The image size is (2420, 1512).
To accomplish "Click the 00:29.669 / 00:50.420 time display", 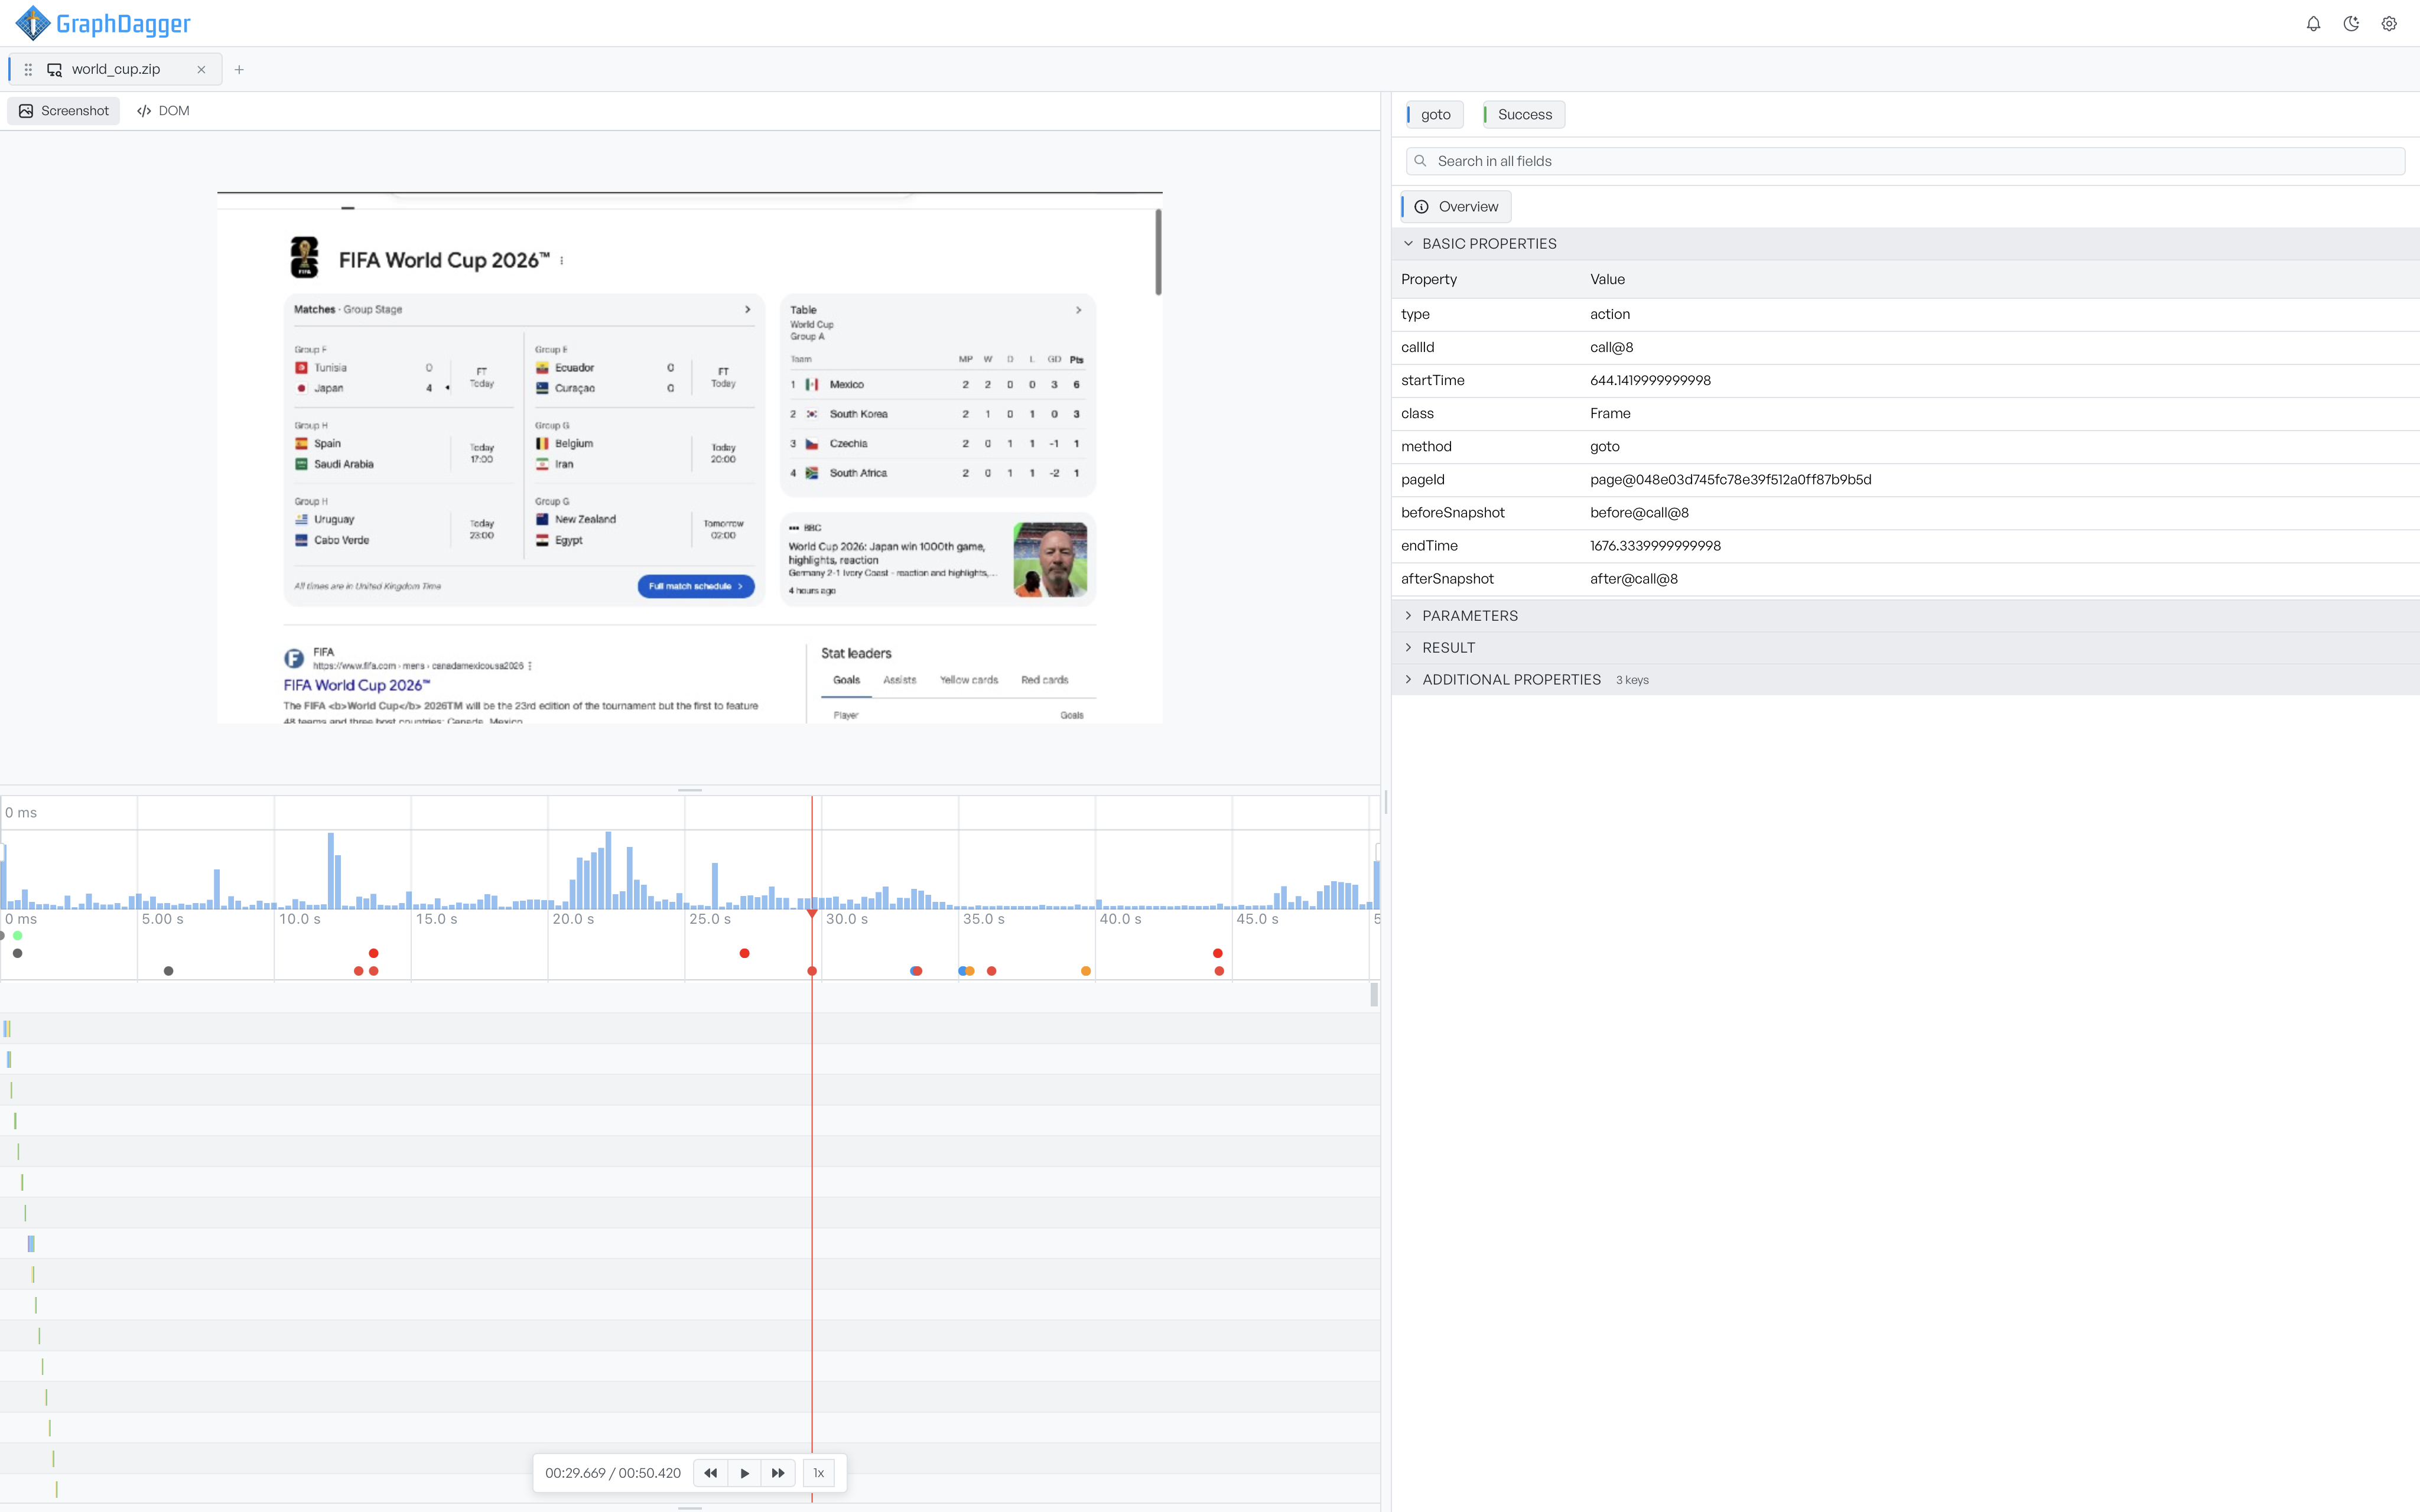I will 613,1473.
